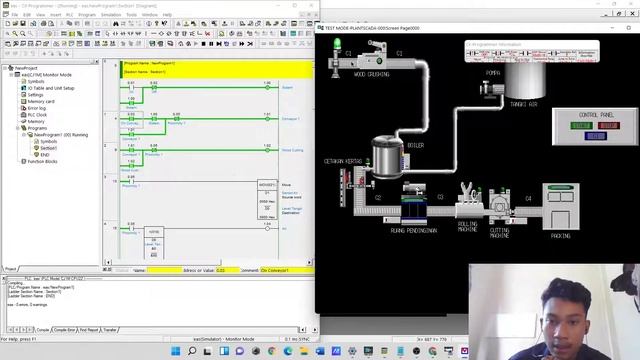Click the Save floppy-disk icon in CX-Programmer
The width and height of the screenshot is (640, 360).
pyautogui.click(x=23, y=24)
